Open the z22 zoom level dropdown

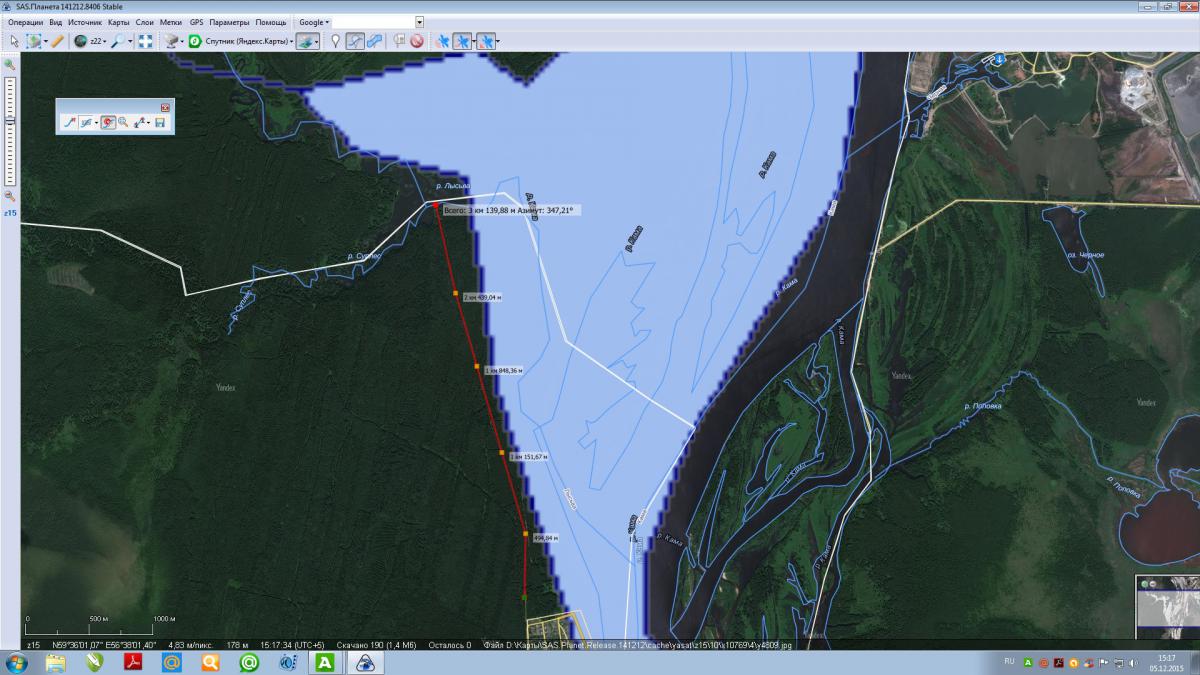click(x=97, y=41)
